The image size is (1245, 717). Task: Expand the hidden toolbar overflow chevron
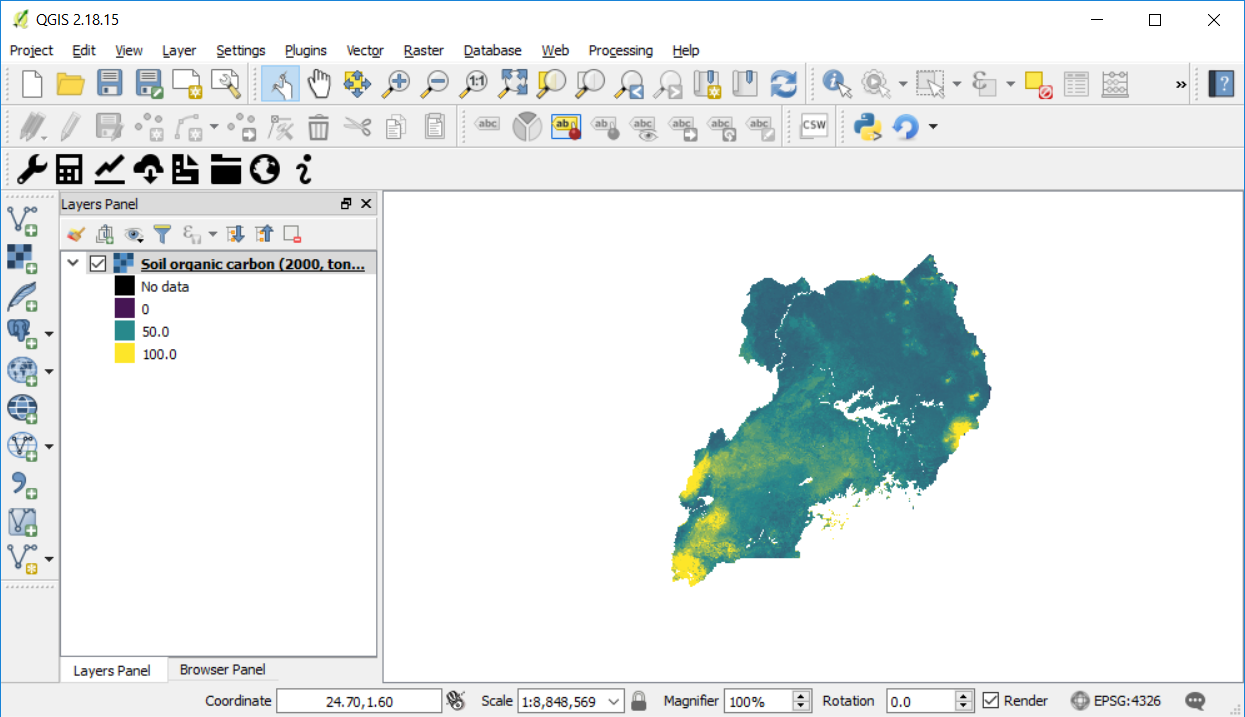pos(1180,84)
